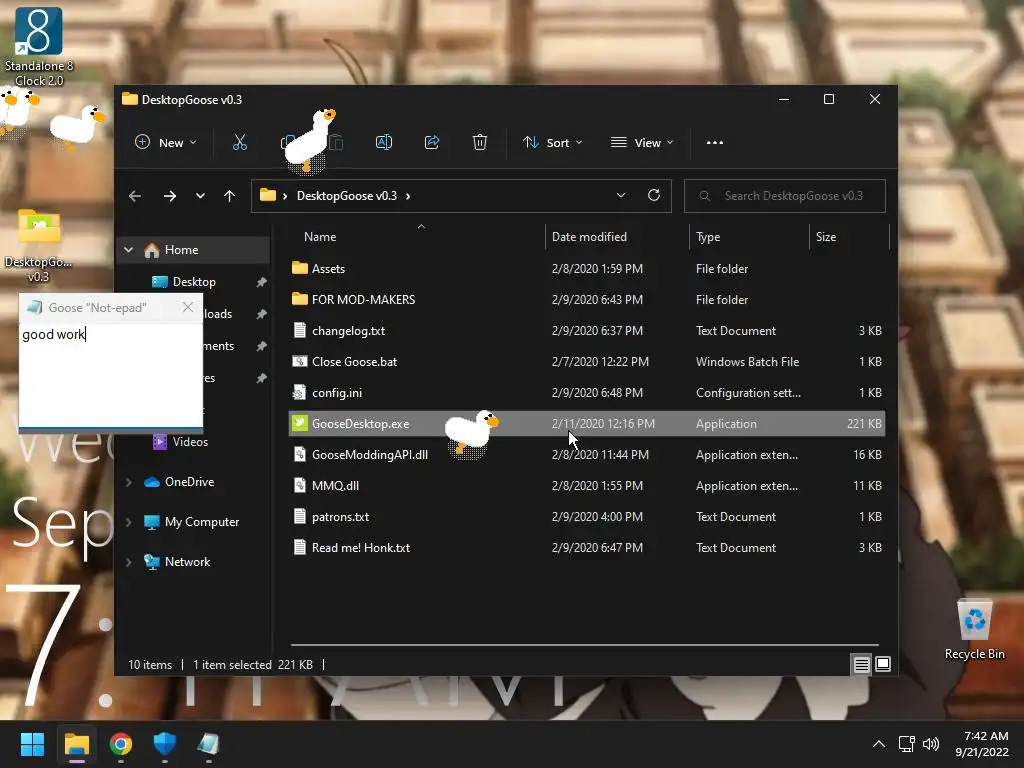This screenshot has width=1024, height=768.
Task: Open the View dropdown
Action: click(x=642, y=142)
